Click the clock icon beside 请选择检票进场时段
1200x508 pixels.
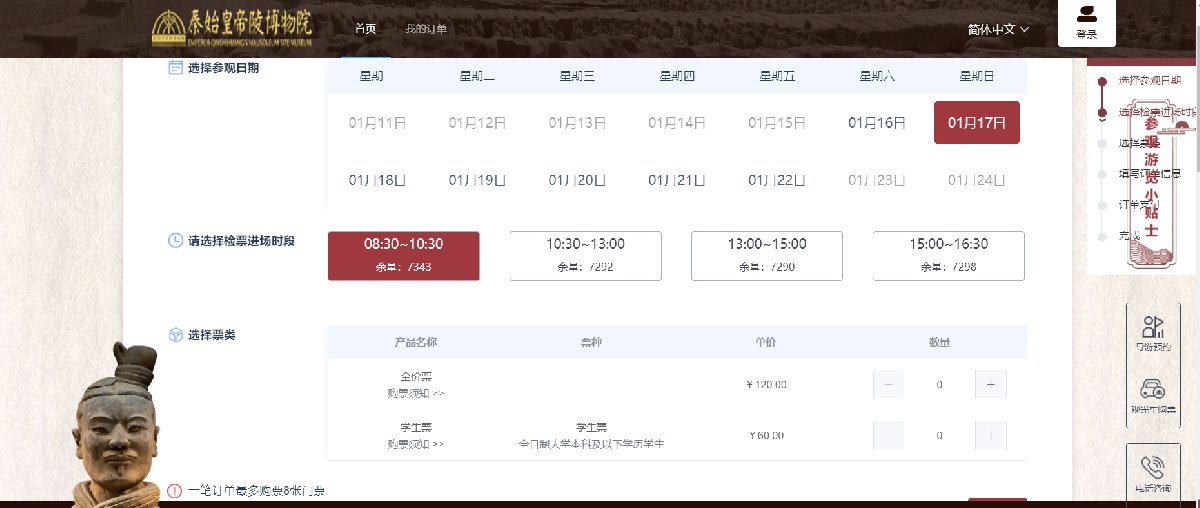point(175,241)
